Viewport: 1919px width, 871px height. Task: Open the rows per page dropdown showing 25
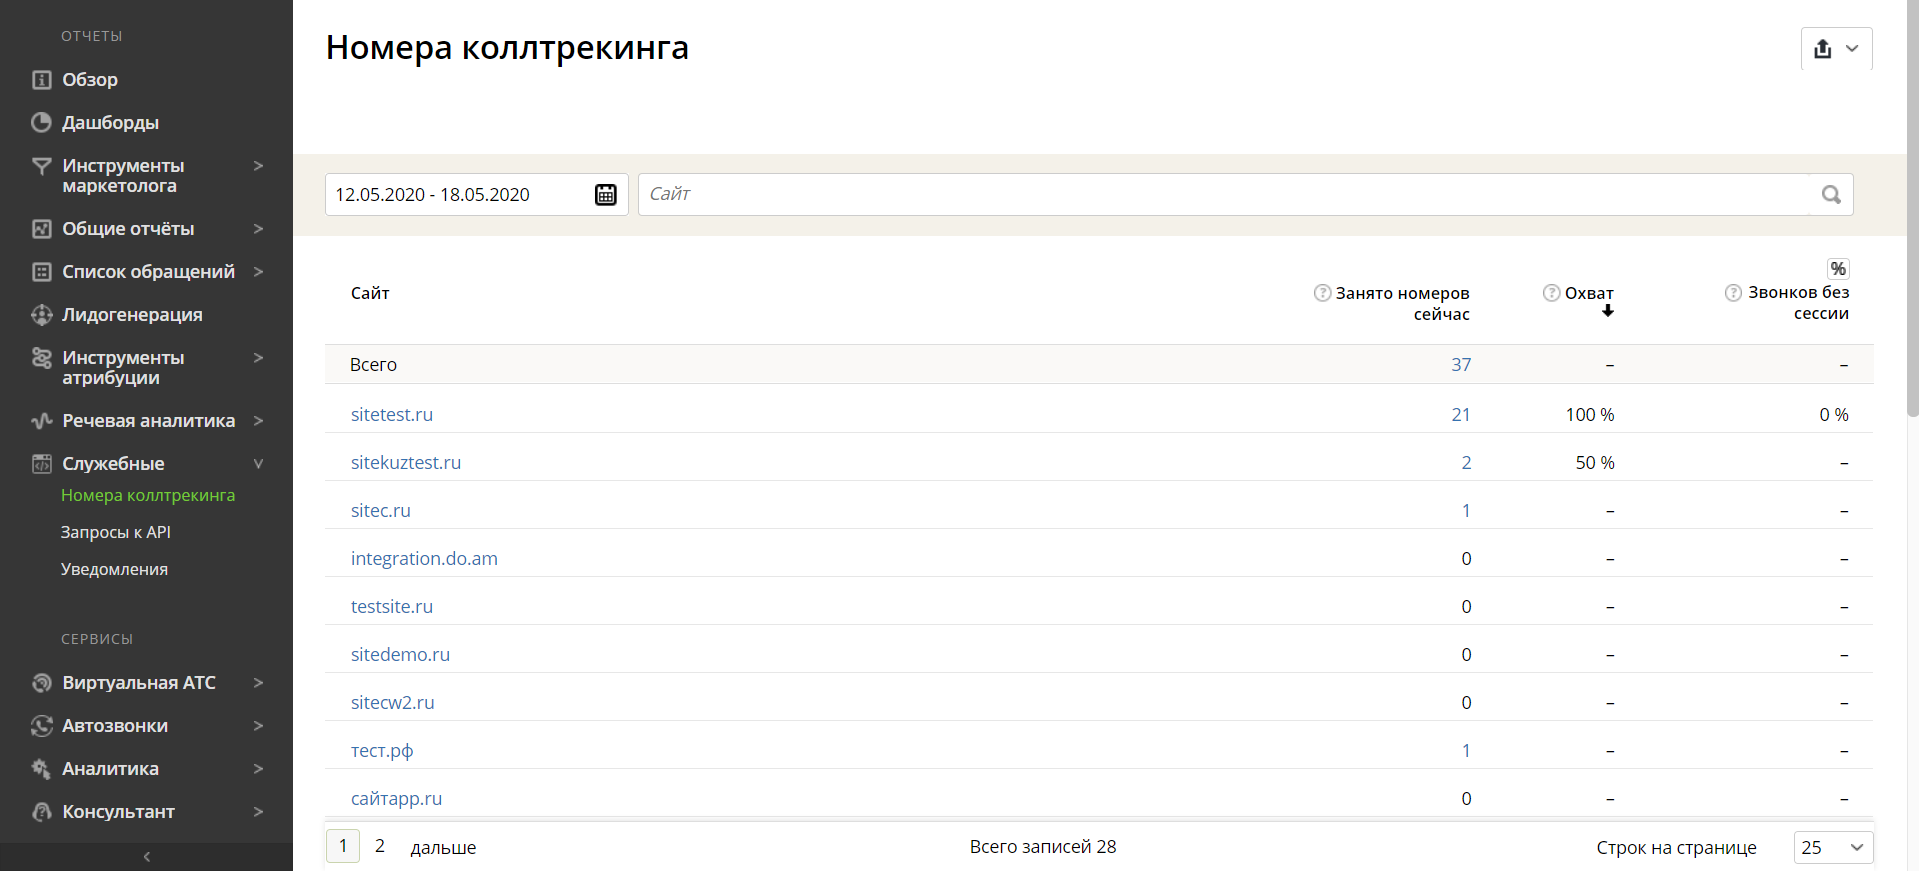[1833, 847]
